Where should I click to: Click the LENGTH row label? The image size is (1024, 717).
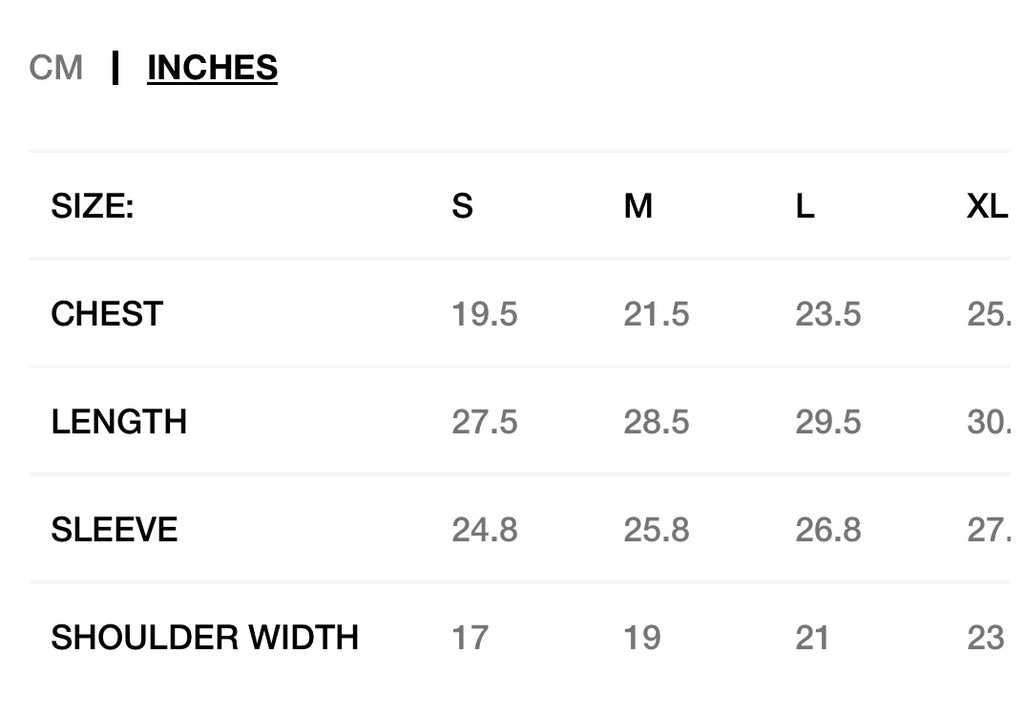point(119,422)
